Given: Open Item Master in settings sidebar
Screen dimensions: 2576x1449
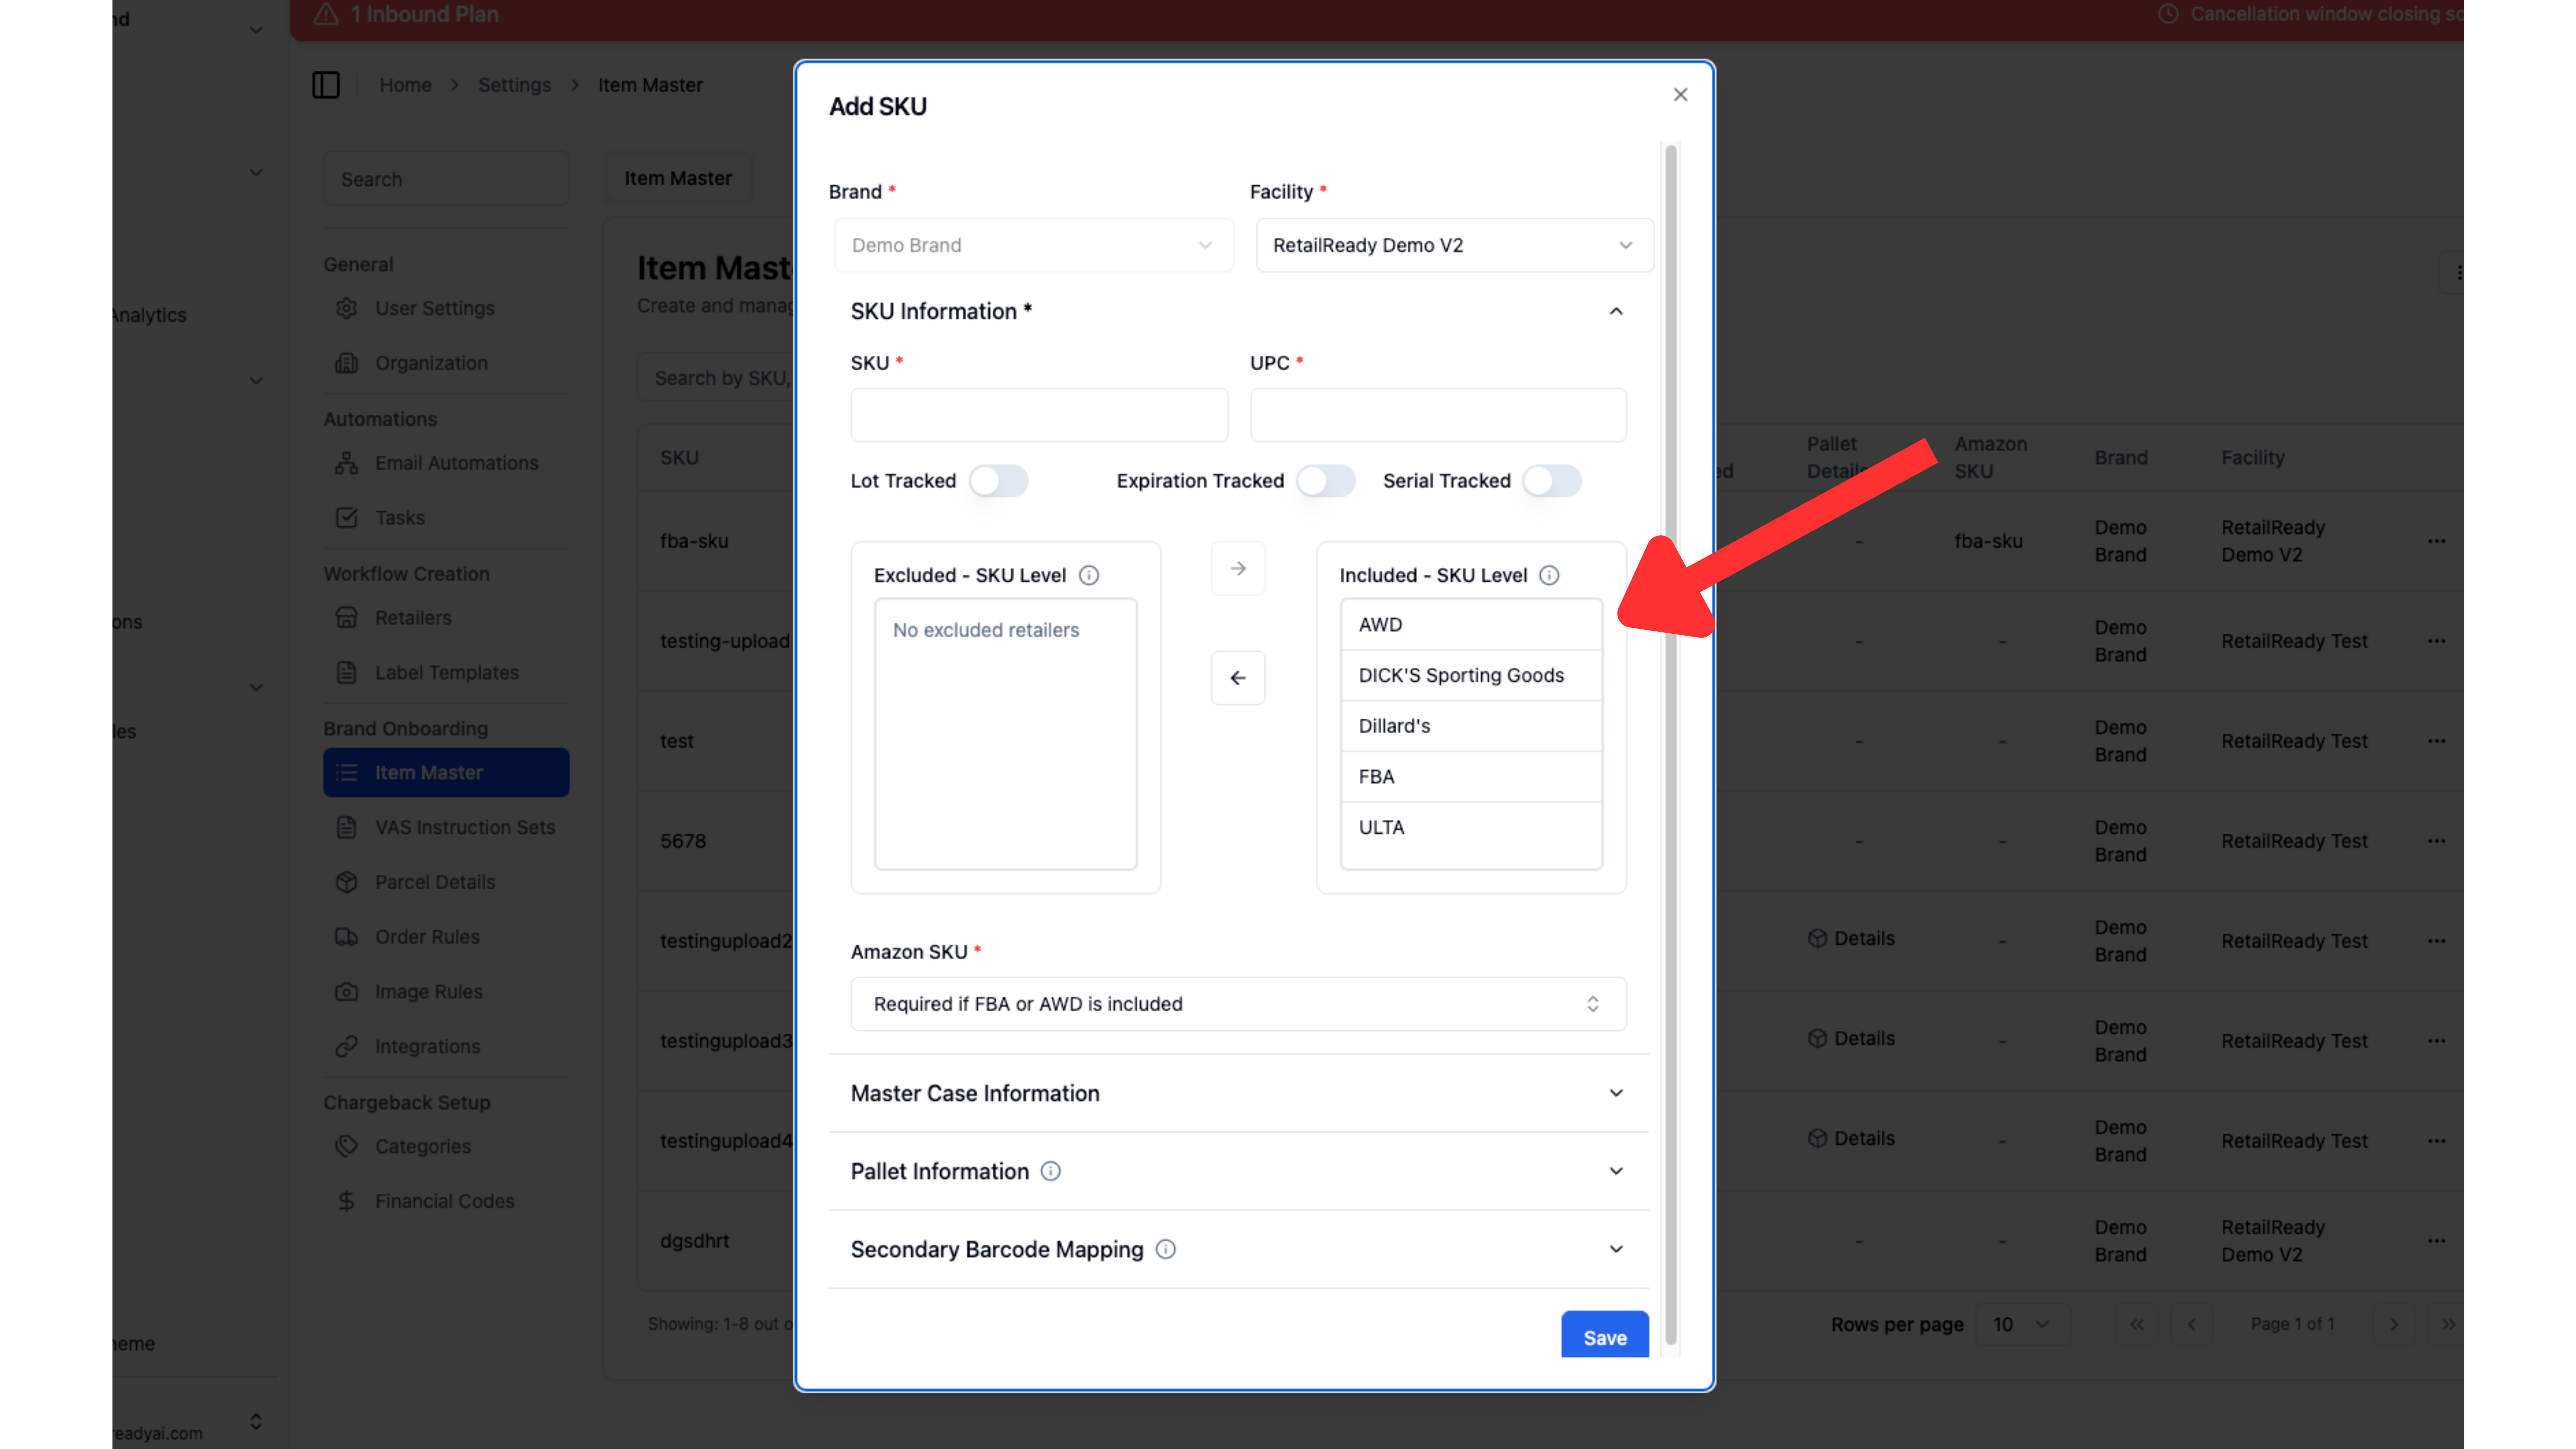Looking at the screenshot, I should point(446,773).
